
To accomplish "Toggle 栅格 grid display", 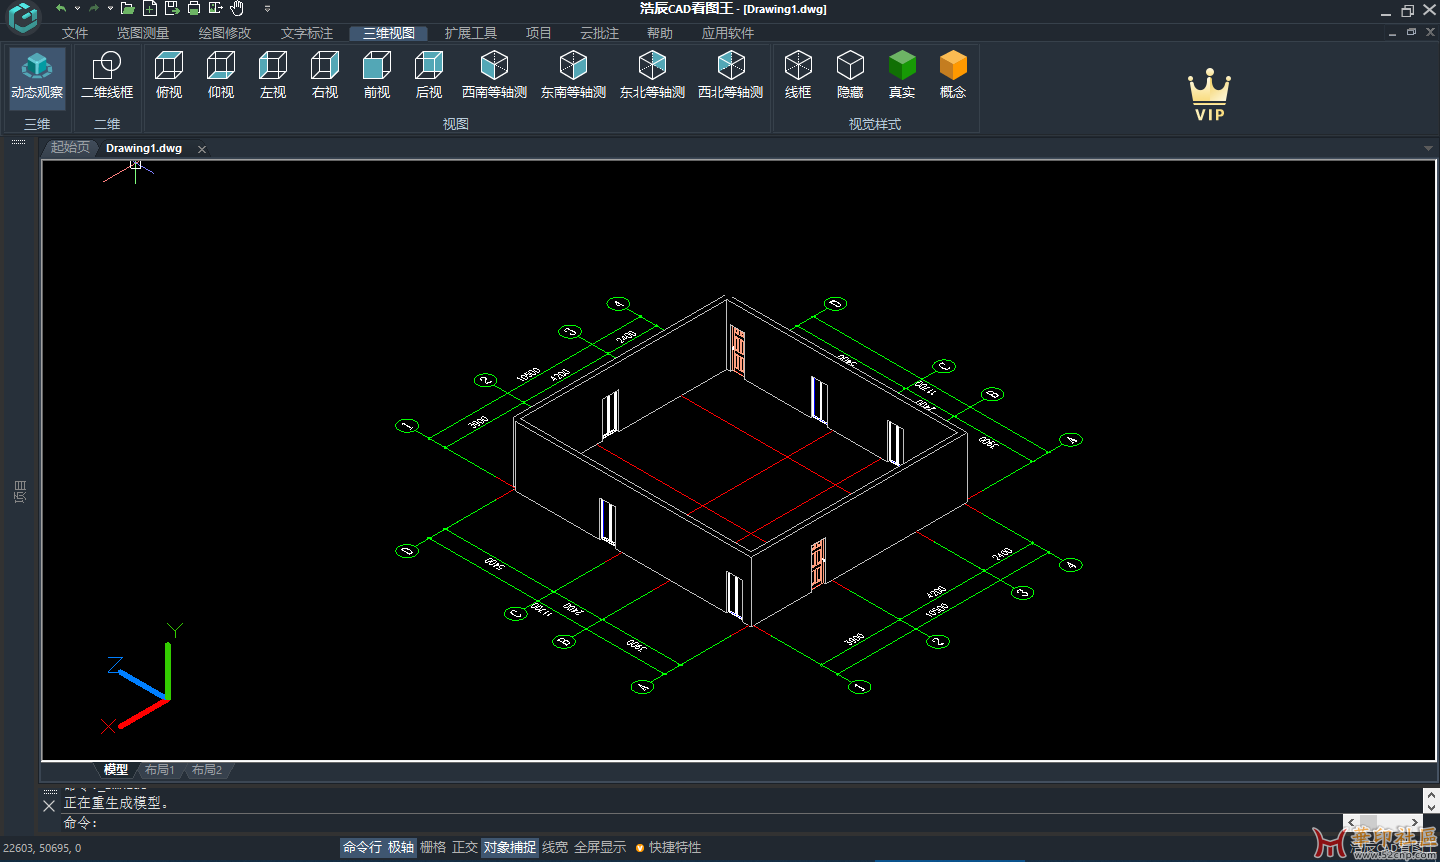I will tap(433, 847).
